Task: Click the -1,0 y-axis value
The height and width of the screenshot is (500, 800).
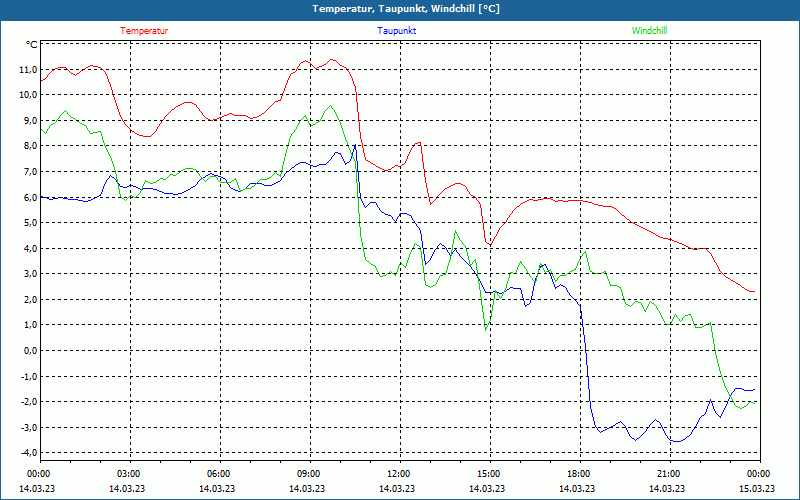Action: [29, 377]
